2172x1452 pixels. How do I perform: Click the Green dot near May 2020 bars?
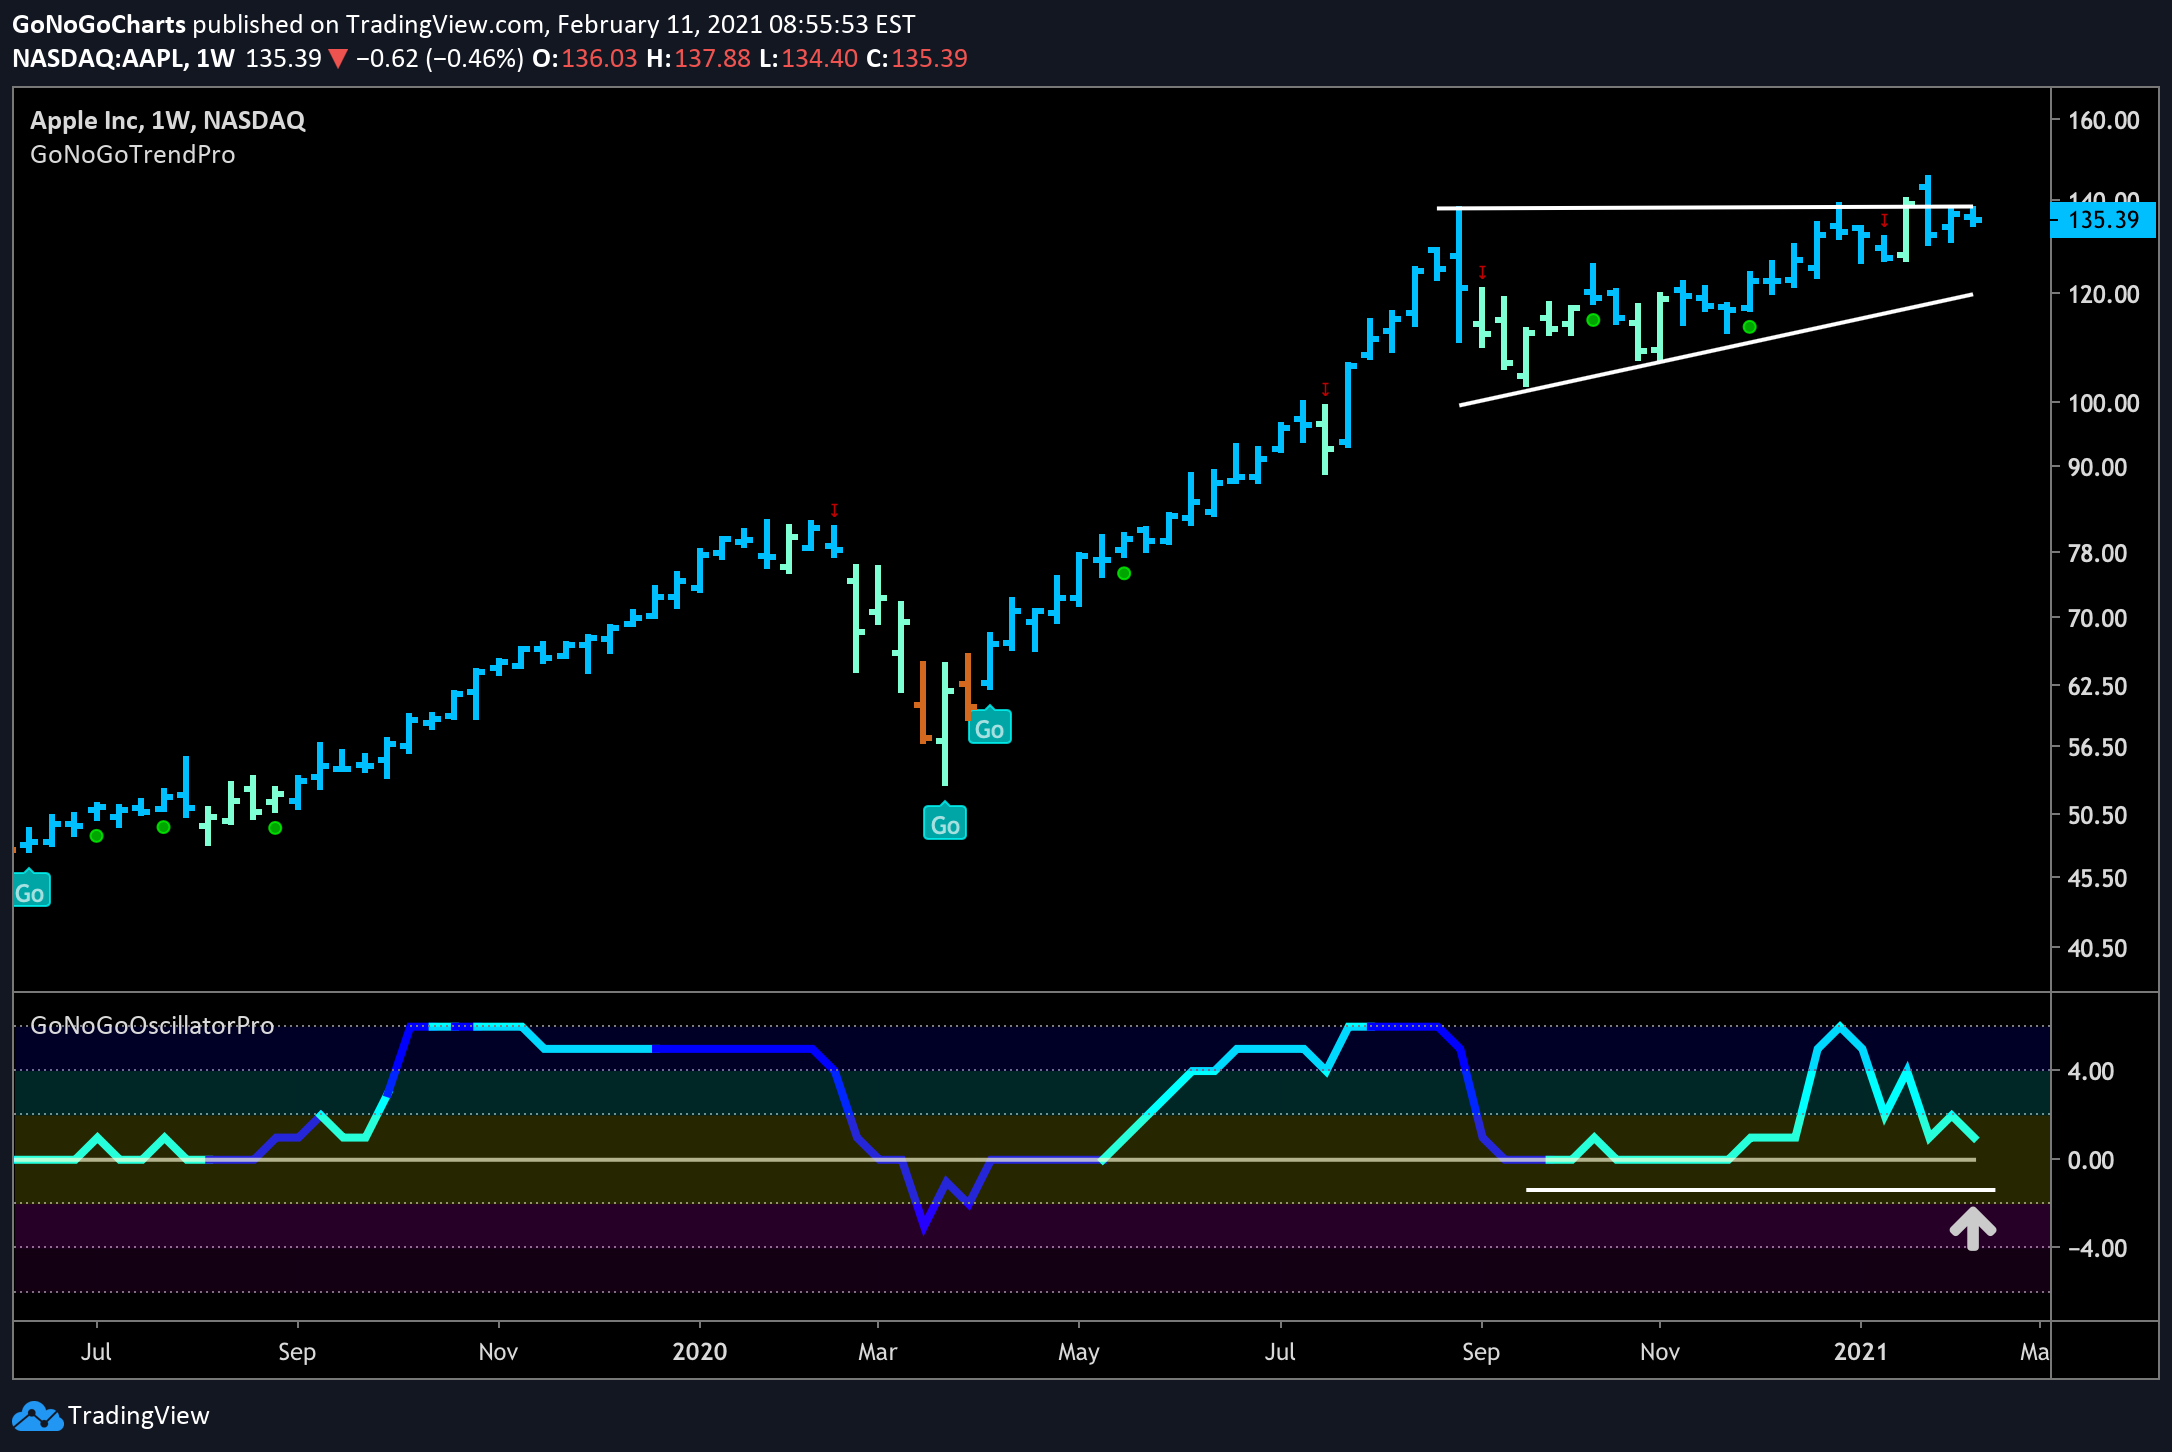coord(1124,573)
